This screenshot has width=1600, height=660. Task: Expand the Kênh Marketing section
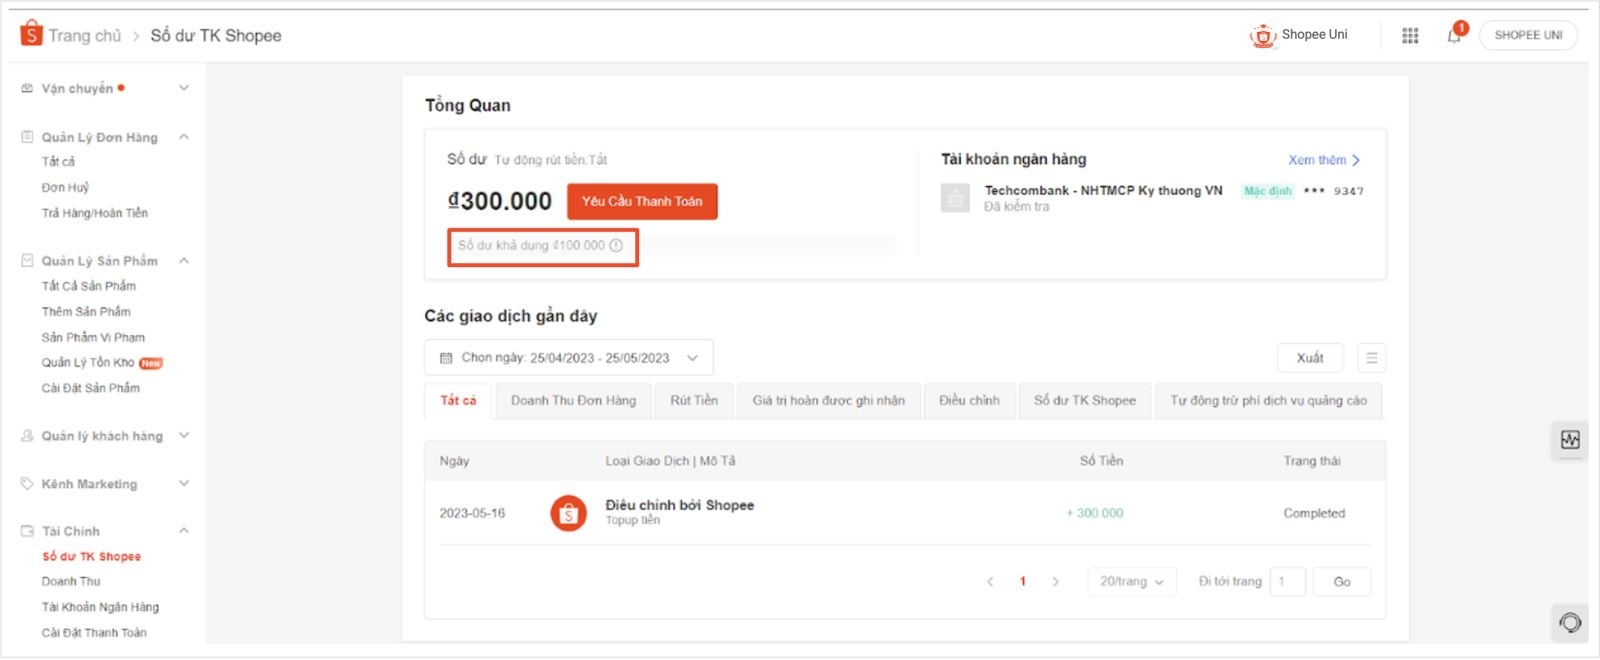click(x=184, y=484)
